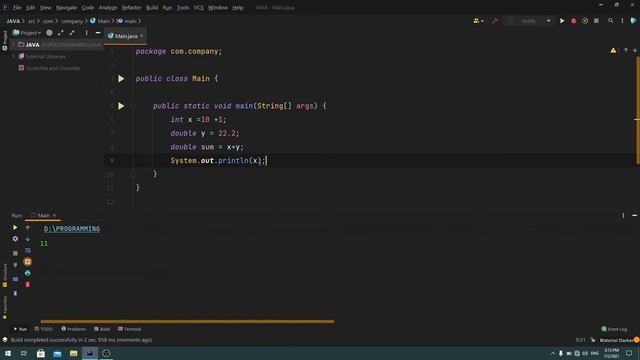Open Microsoft Store from the taskbar

pyautogui.click(x=40, y=353)
